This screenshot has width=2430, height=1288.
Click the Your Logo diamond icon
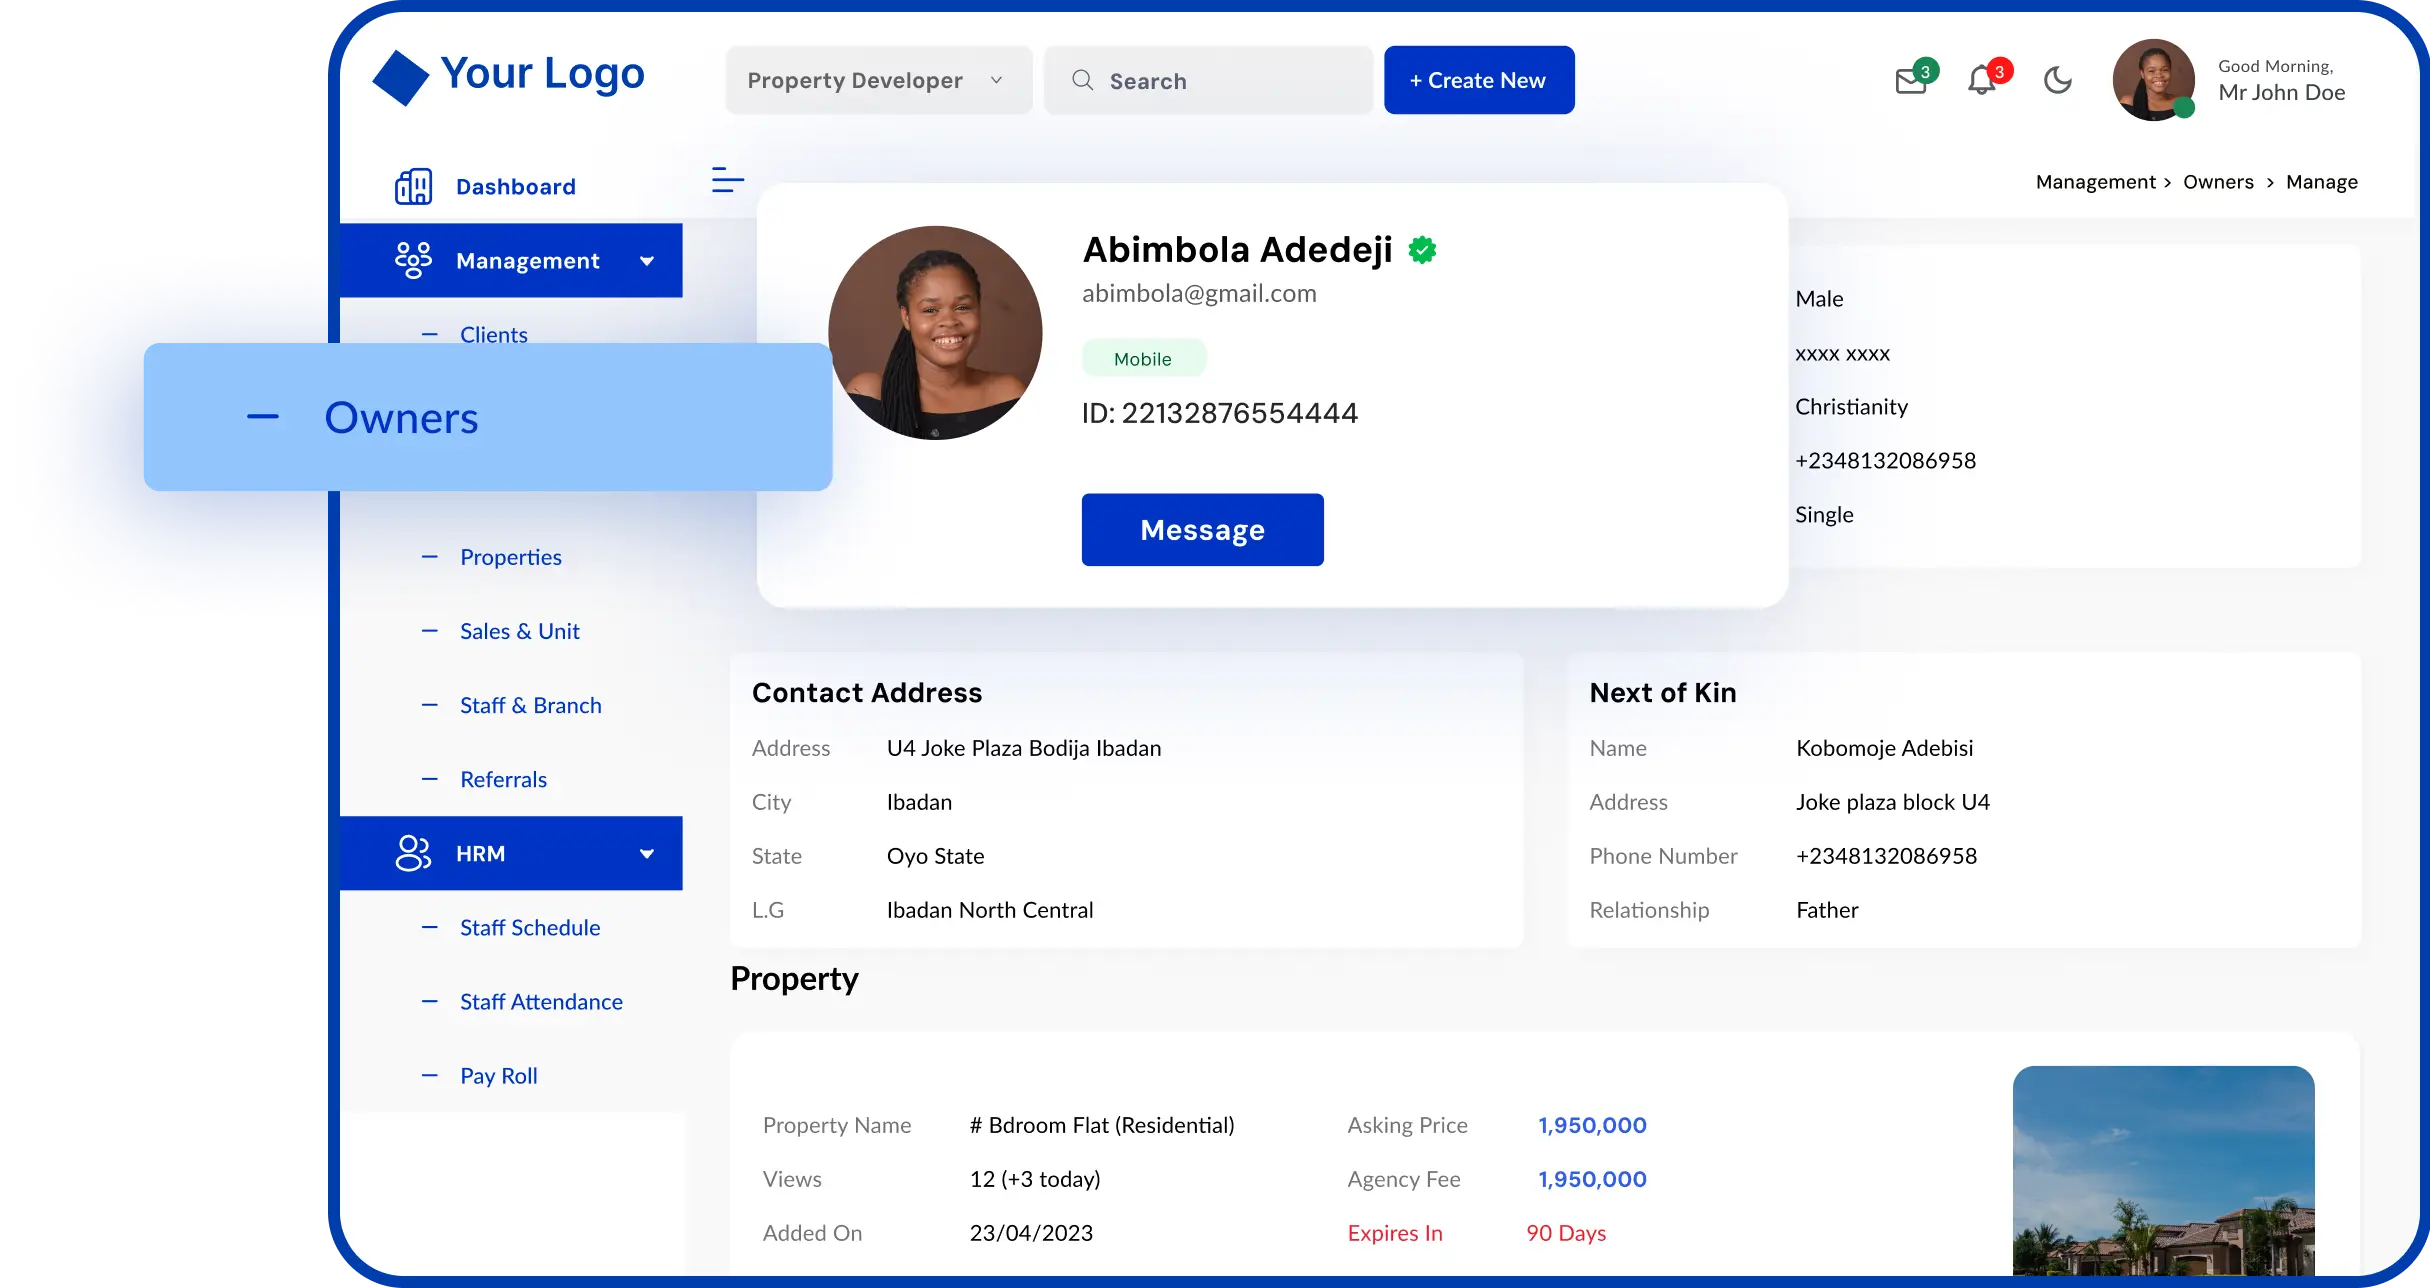[x=401, y=78]
